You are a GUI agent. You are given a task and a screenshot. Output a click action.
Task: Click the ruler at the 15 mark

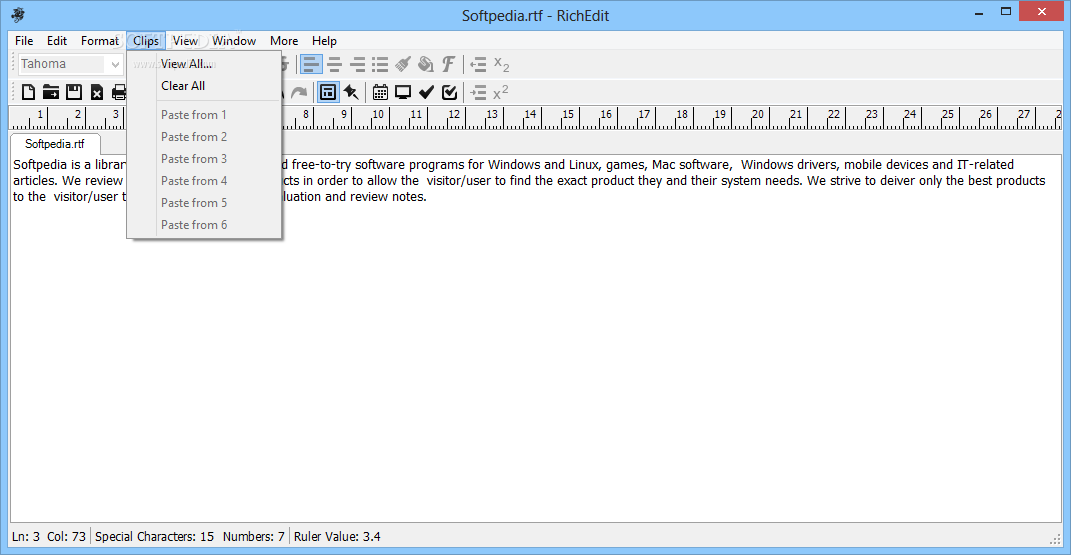tap(568, 115)
